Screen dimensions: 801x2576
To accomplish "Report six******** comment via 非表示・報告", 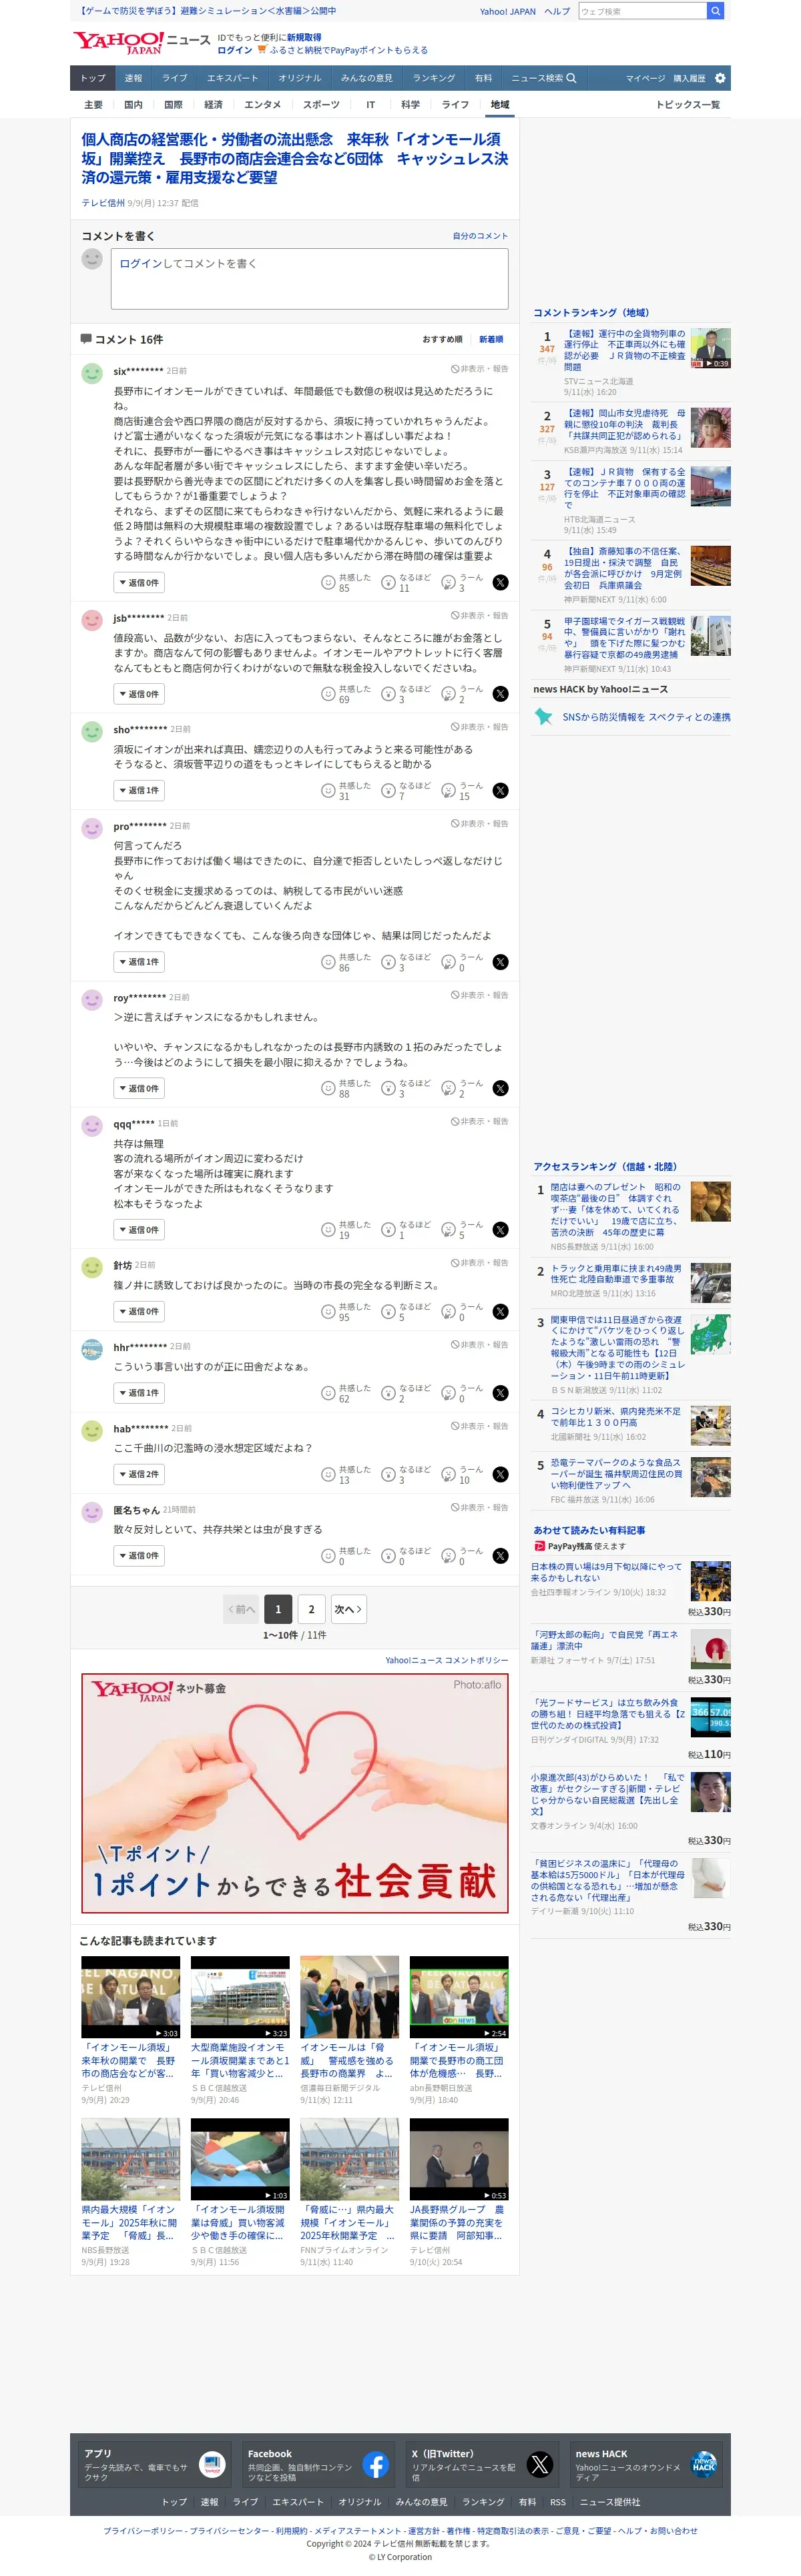I will 479,369.
